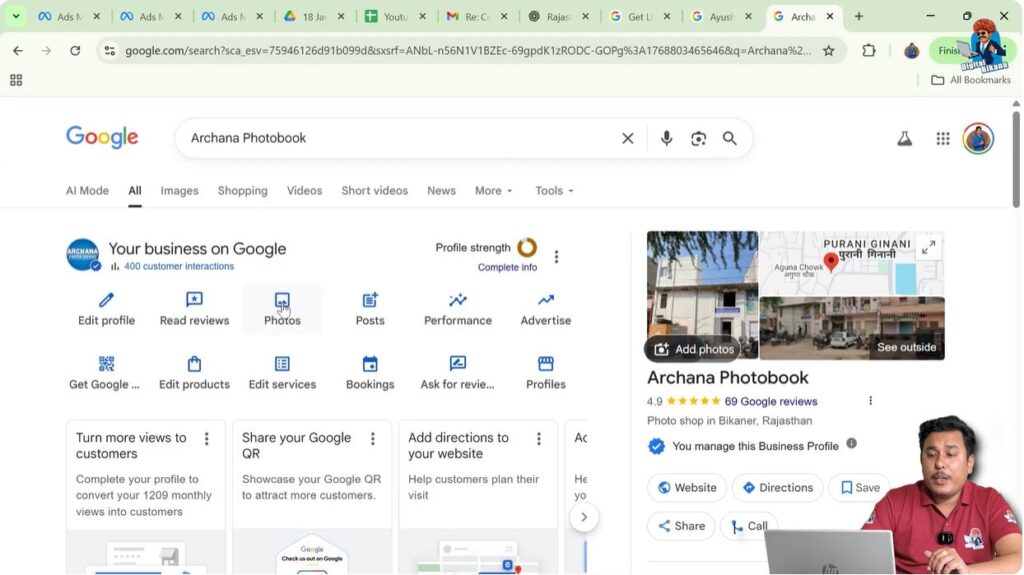Open view site information icon in address bar
The image size is (1024, 575).
pos(109,50)
